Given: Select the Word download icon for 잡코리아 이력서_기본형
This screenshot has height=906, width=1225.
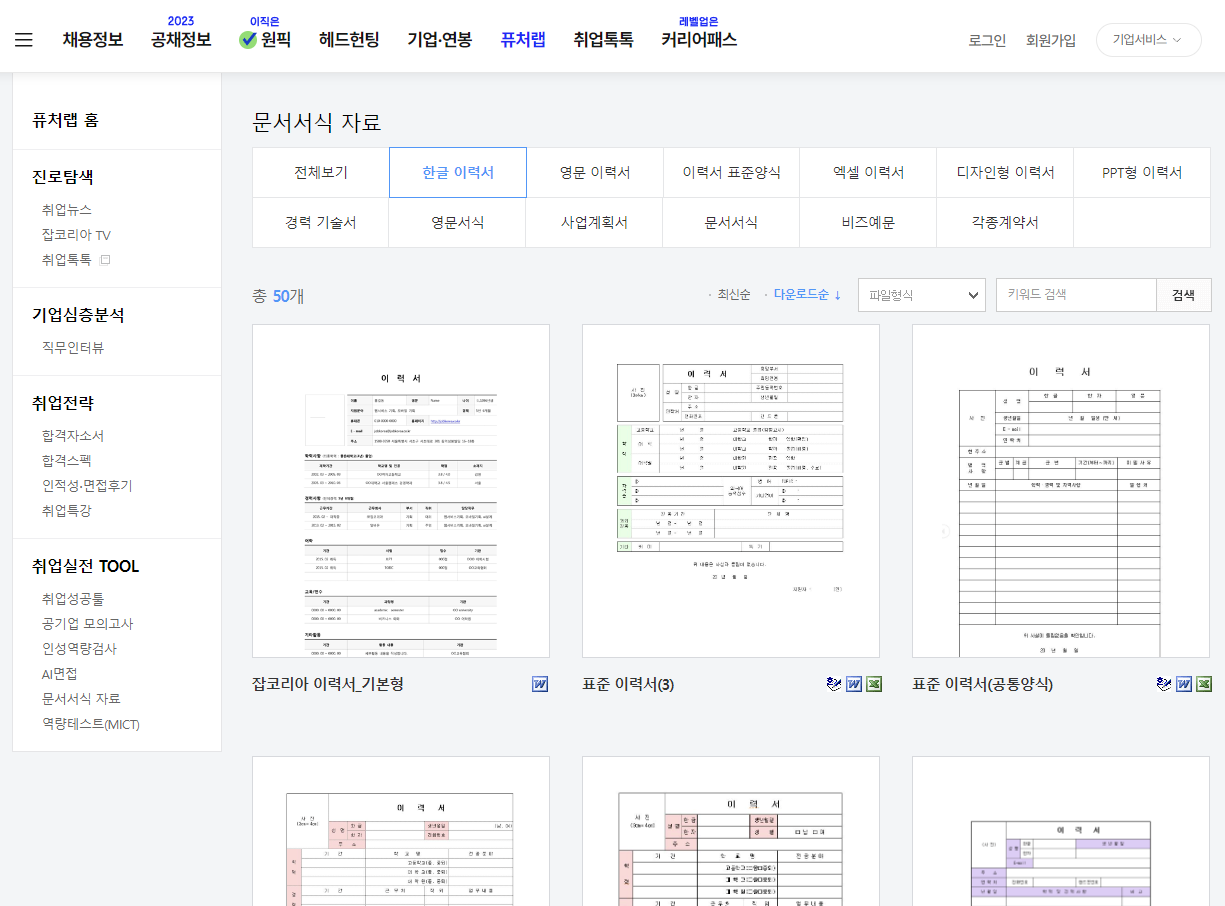Looking at the screenshot, I should pyautogui.click(x=539, y=684).
